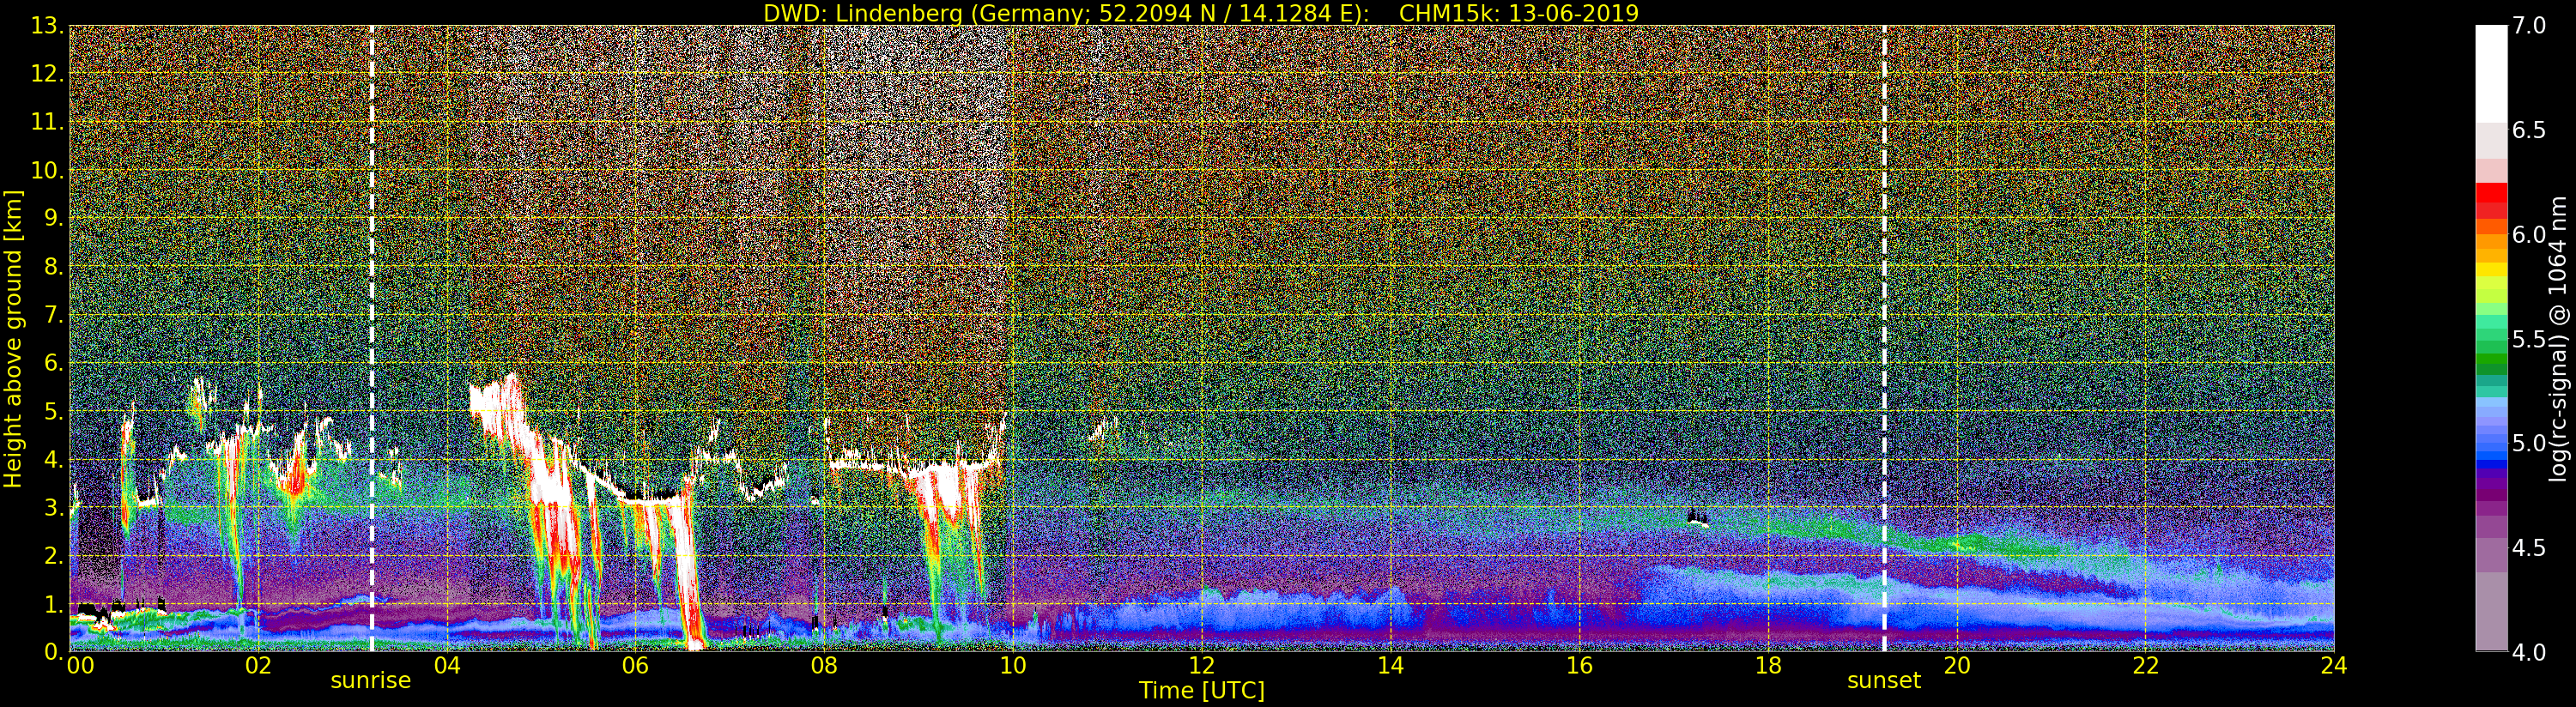The image size is (2576, 707).
Task: Click the 'Time [UTC]' axis label
Action: (1202, 690)
